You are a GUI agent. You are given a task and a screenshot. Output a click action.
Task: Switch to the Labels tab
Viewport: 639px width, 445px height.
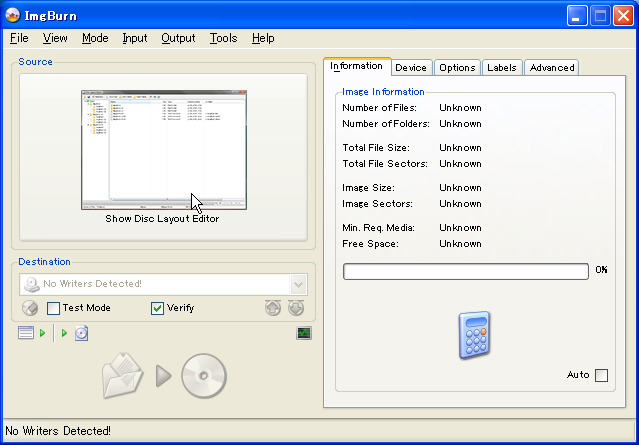[502, 68]
